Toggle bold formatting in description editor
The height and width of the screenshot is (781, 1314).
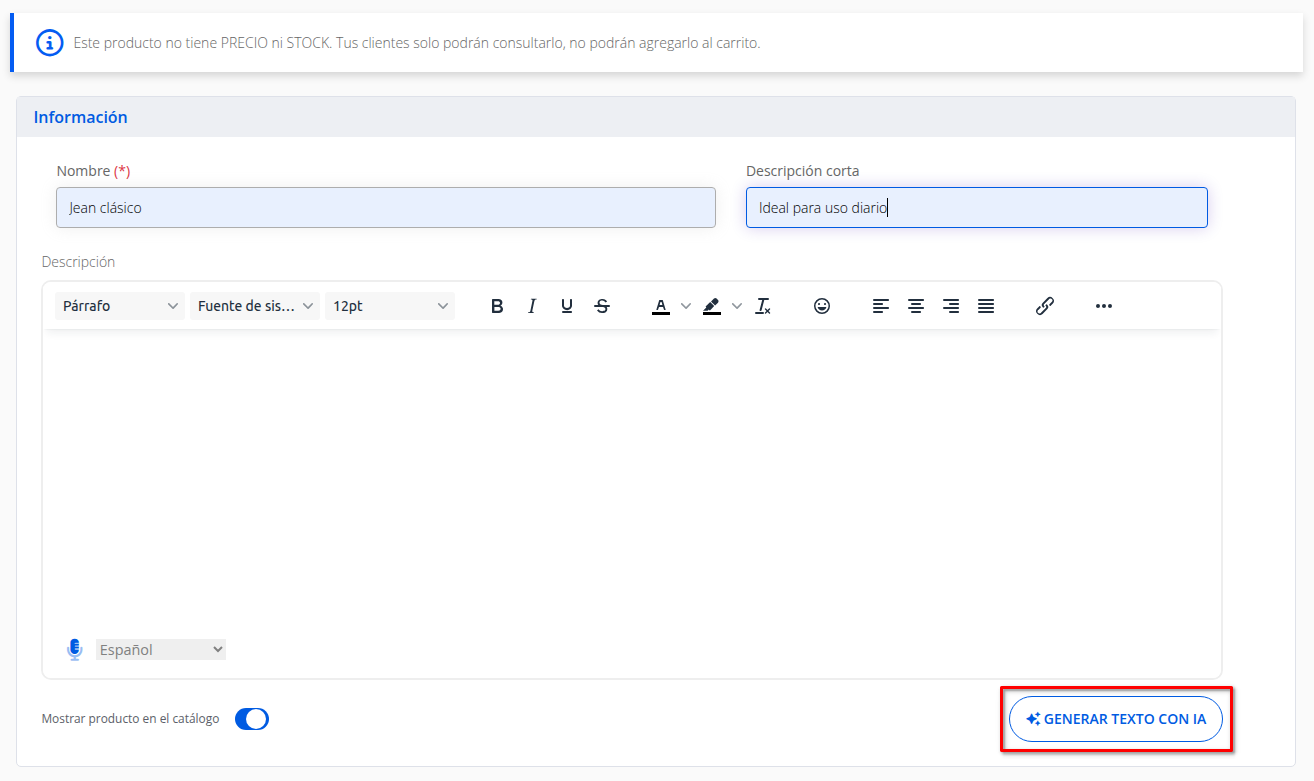pos(497,306)
